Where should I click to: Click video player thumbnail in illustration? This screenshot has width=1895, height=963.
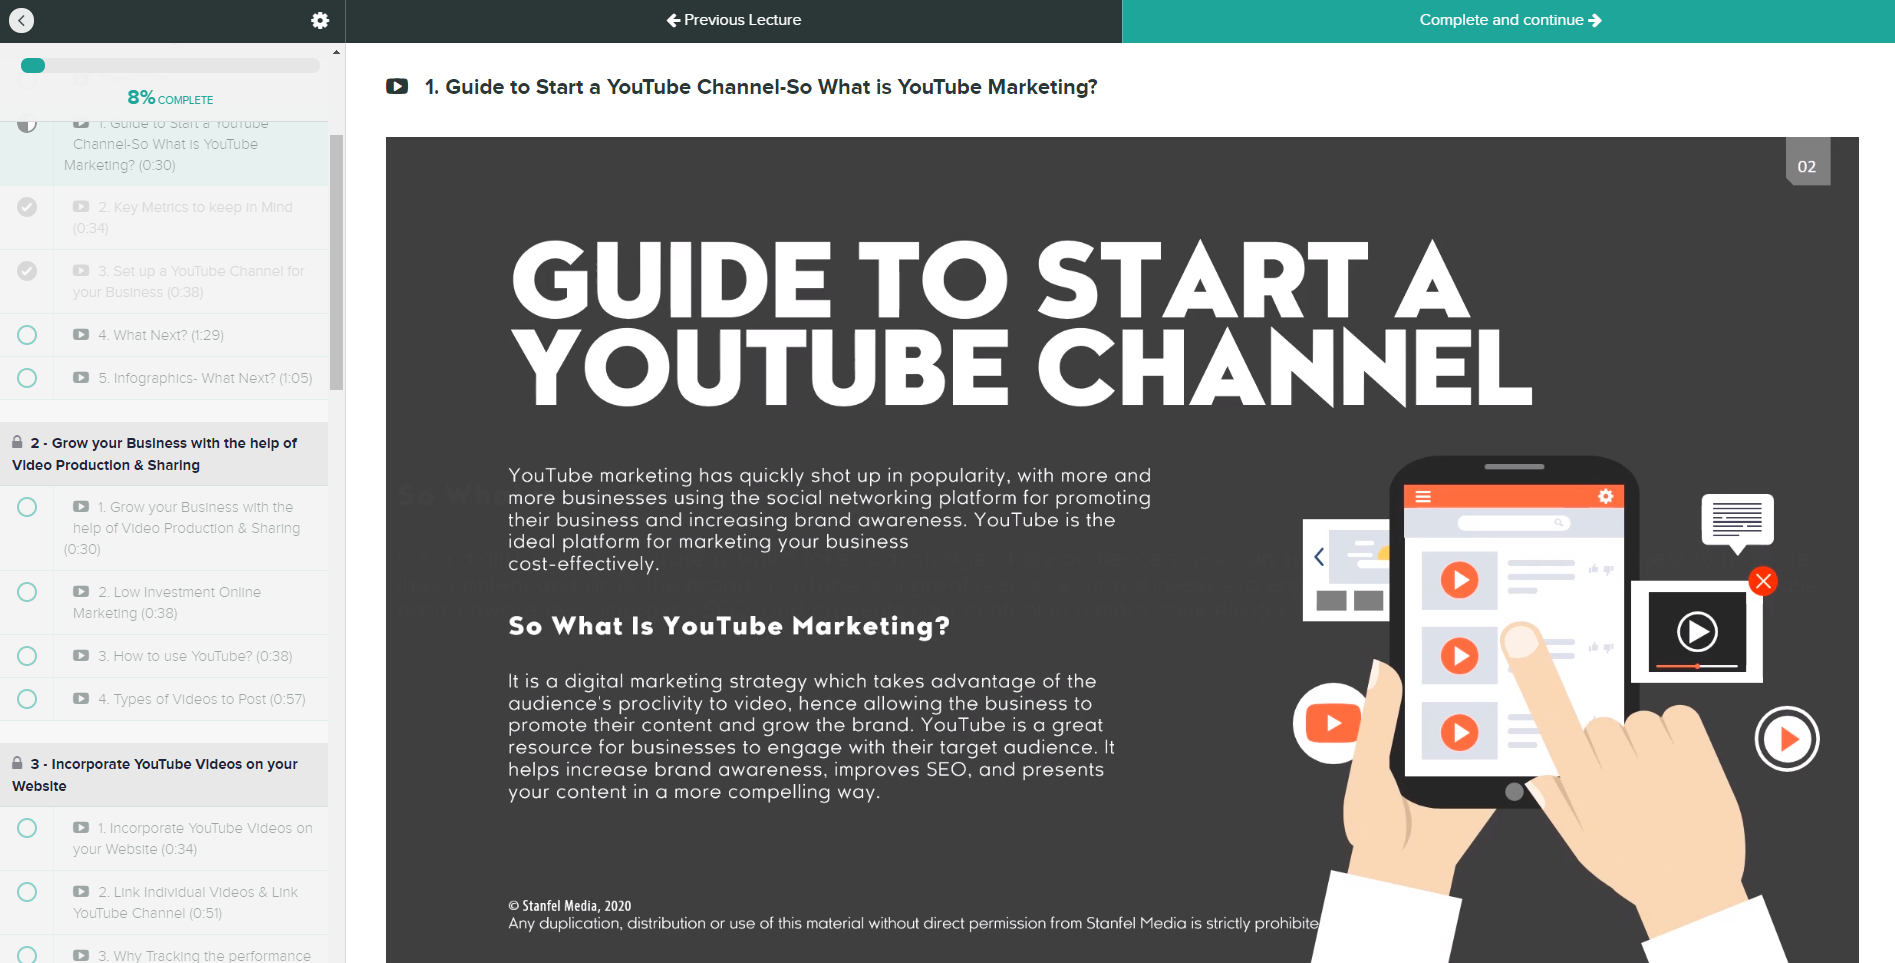point(1697,632)
